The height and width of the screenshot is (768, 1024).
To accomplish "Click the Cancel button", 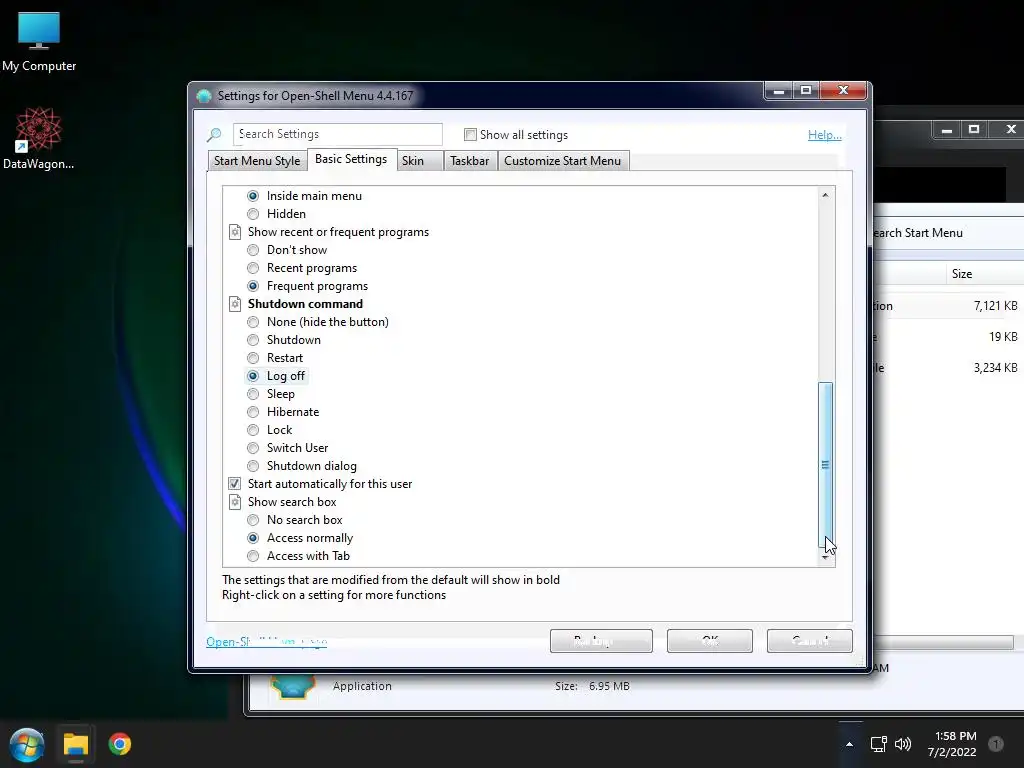I will [809, 641].
